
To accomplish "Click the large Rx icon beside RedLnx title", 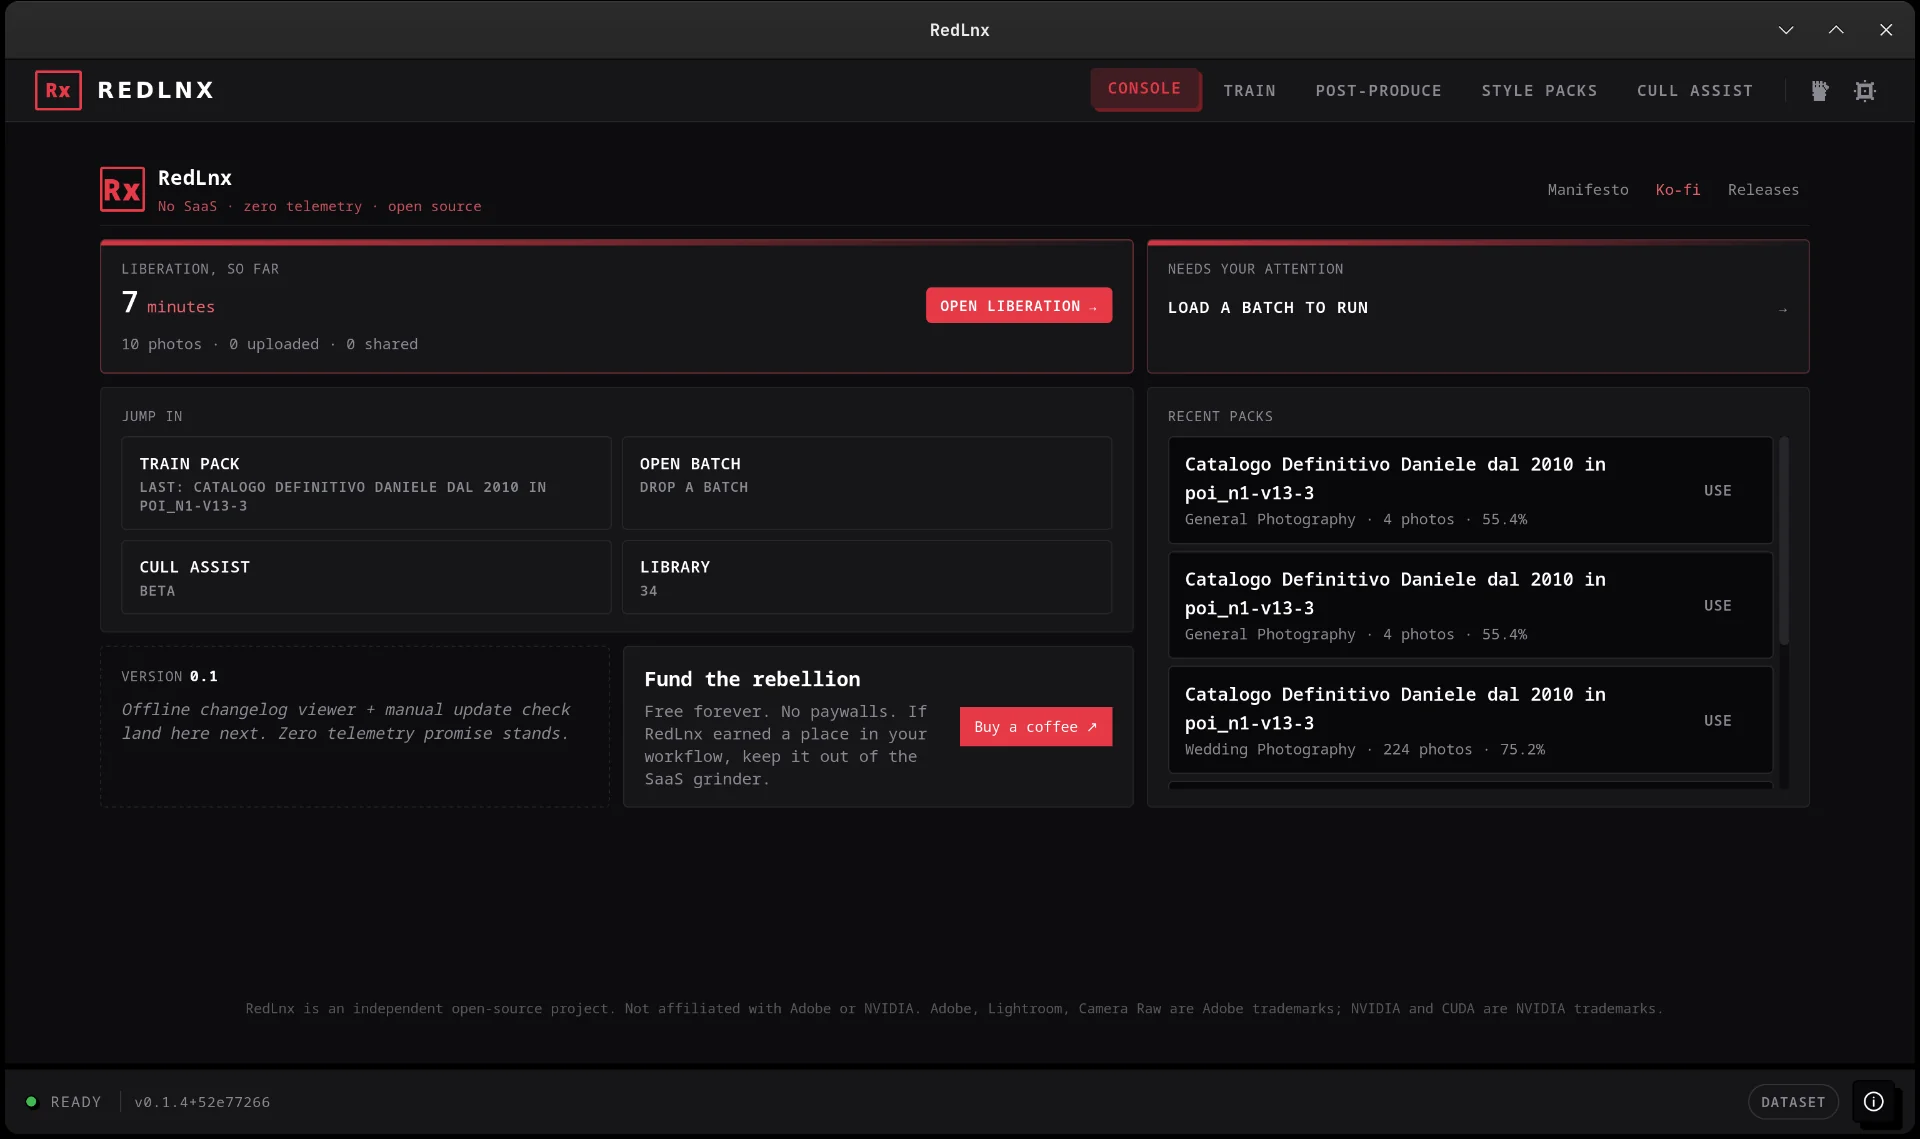I will (122, 189).
